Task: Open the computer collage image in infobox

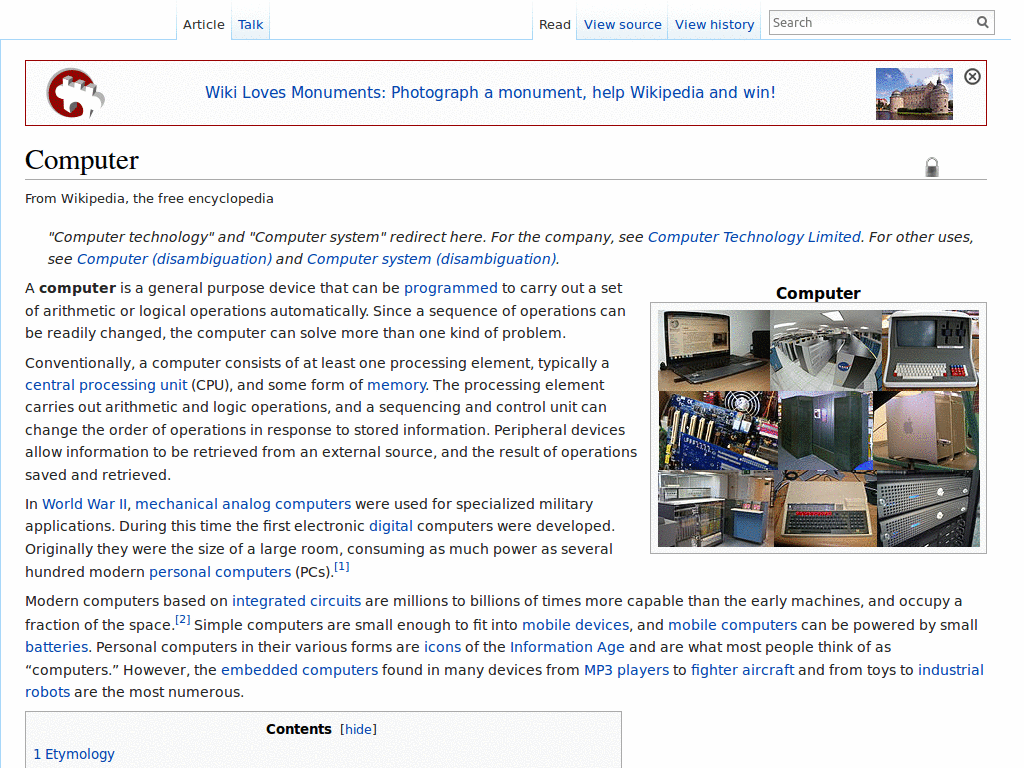Action: coord(818,428)
